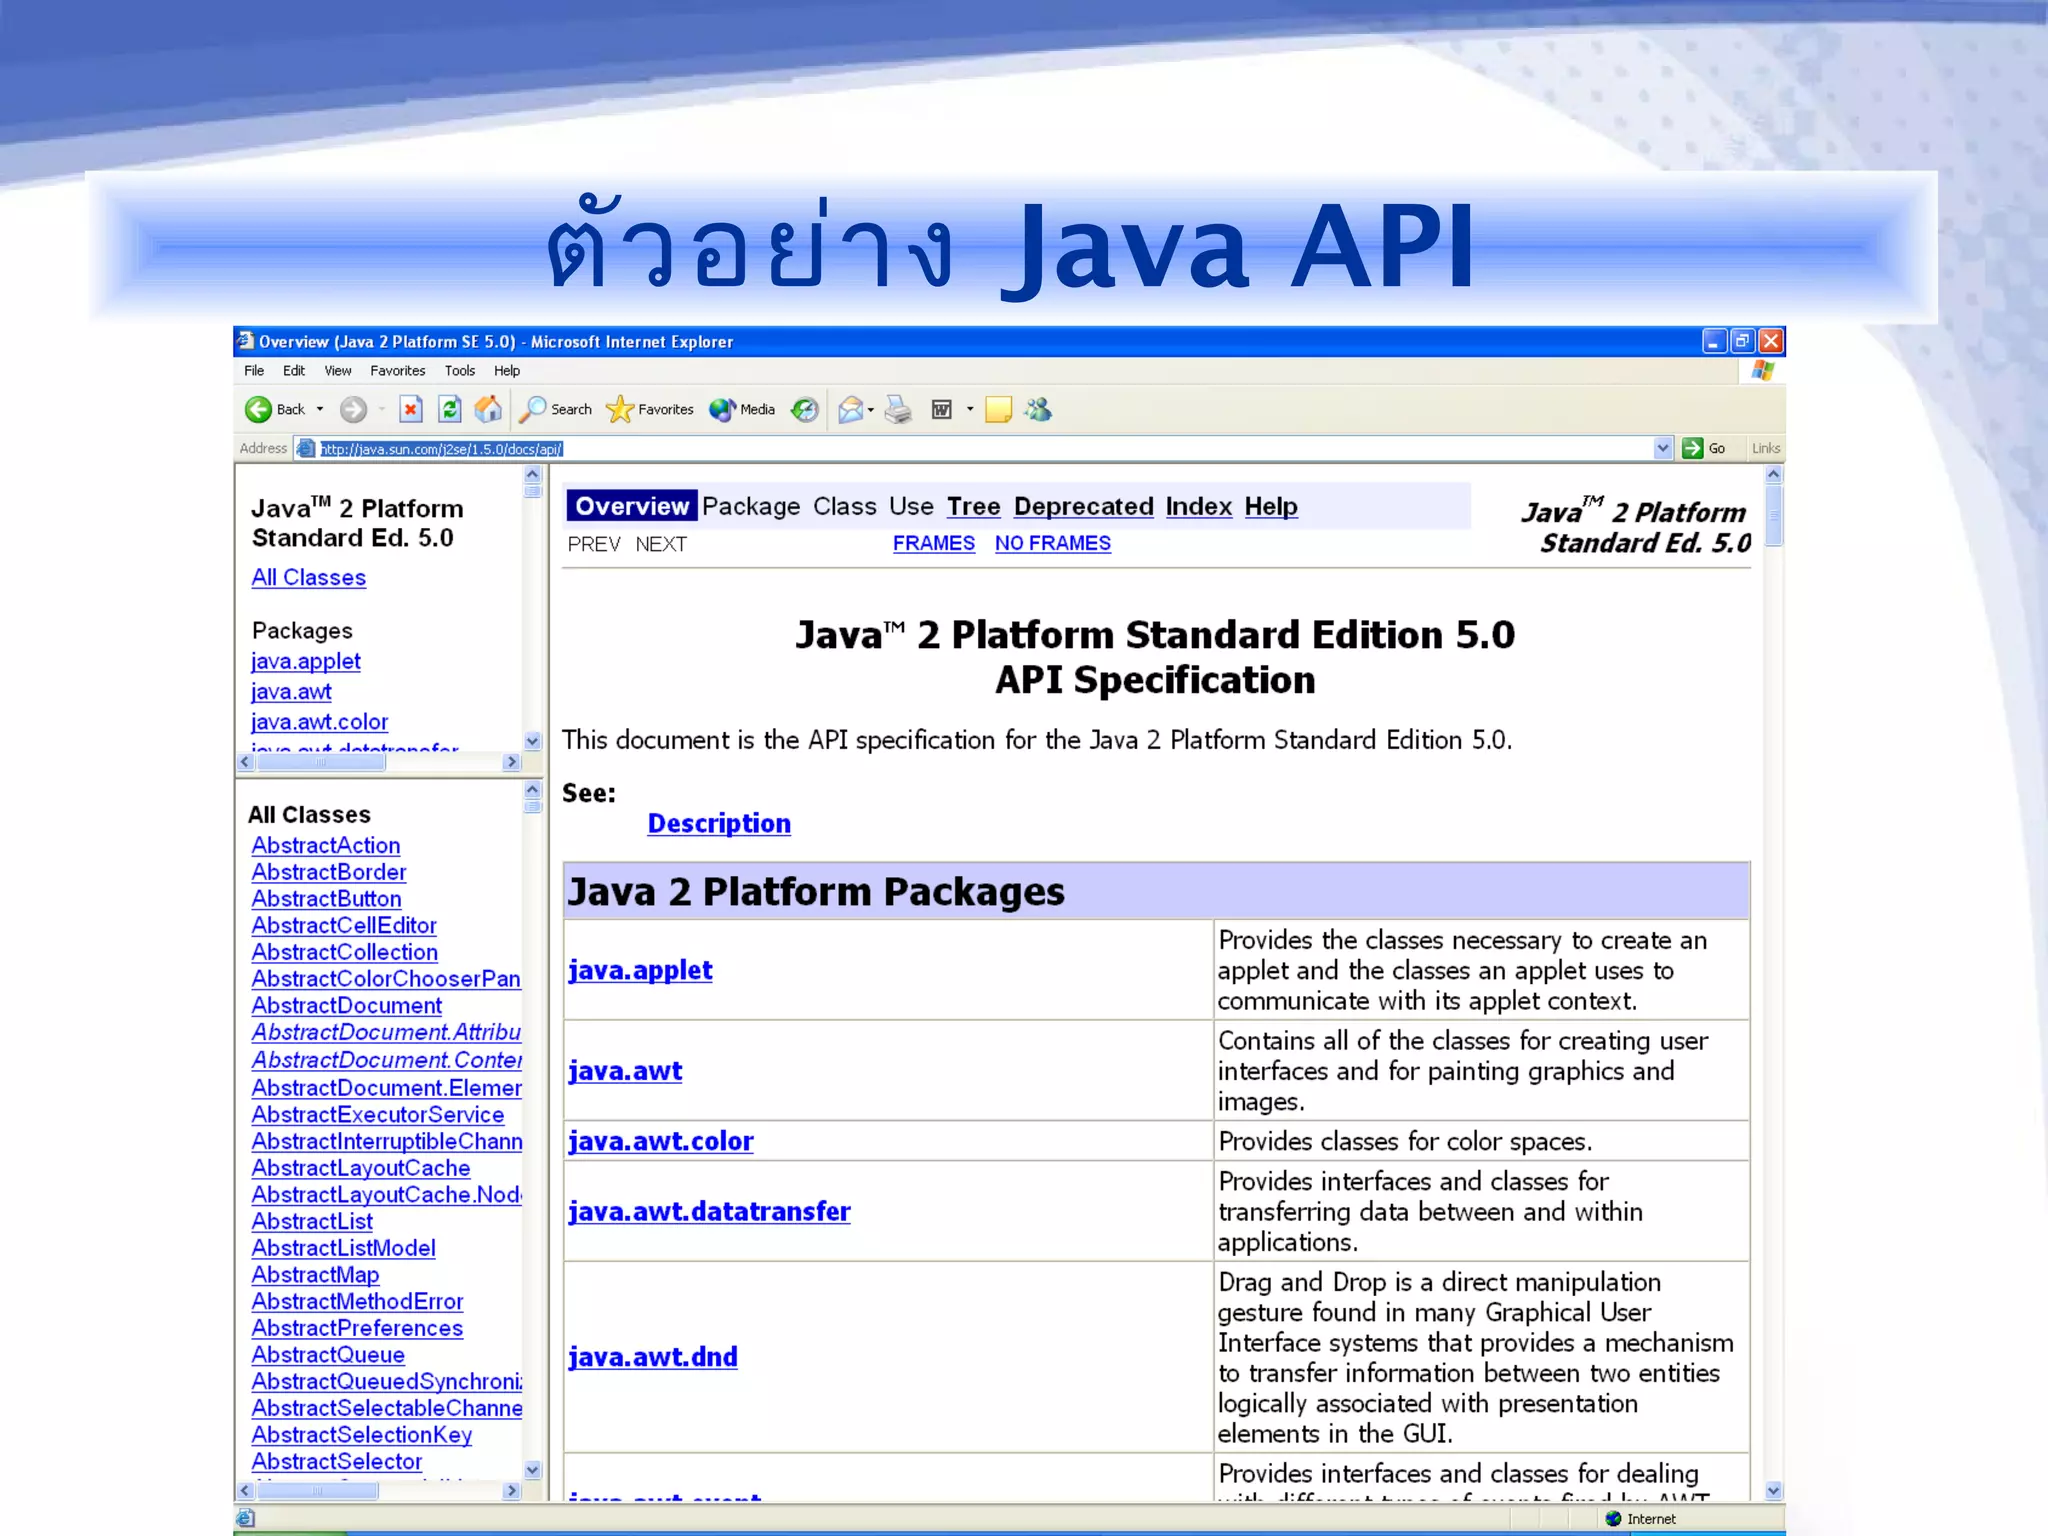Click the Refresh page icon
Screen dimensions: 2048x1536
[x=450, y=409]
